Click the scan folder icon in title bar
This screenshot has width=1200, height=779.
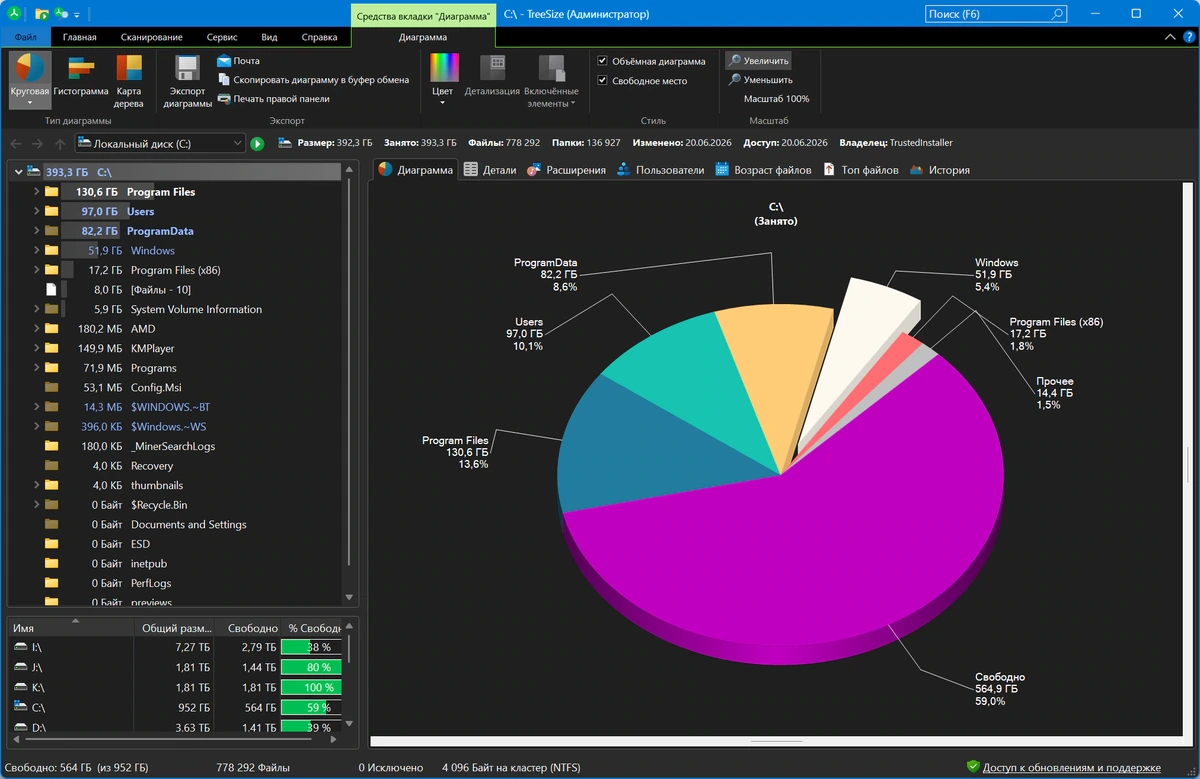(41, 14)
